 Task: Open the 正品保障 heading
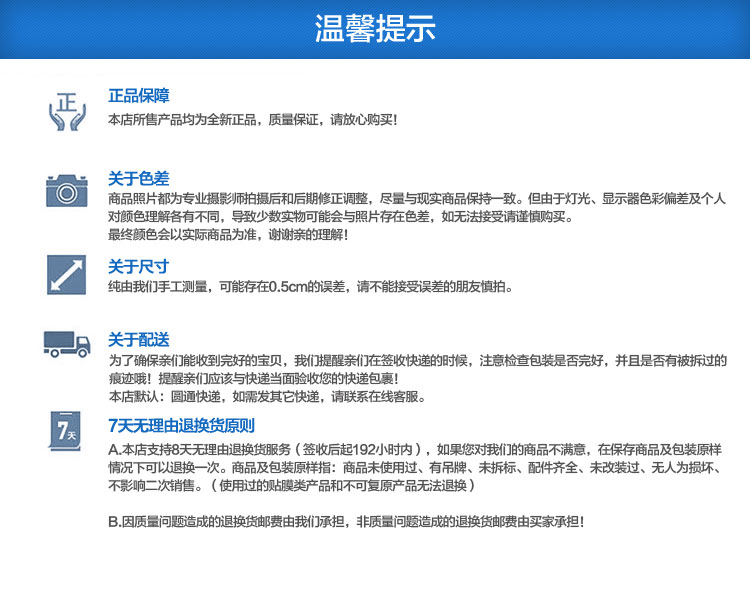coord(139,96)
